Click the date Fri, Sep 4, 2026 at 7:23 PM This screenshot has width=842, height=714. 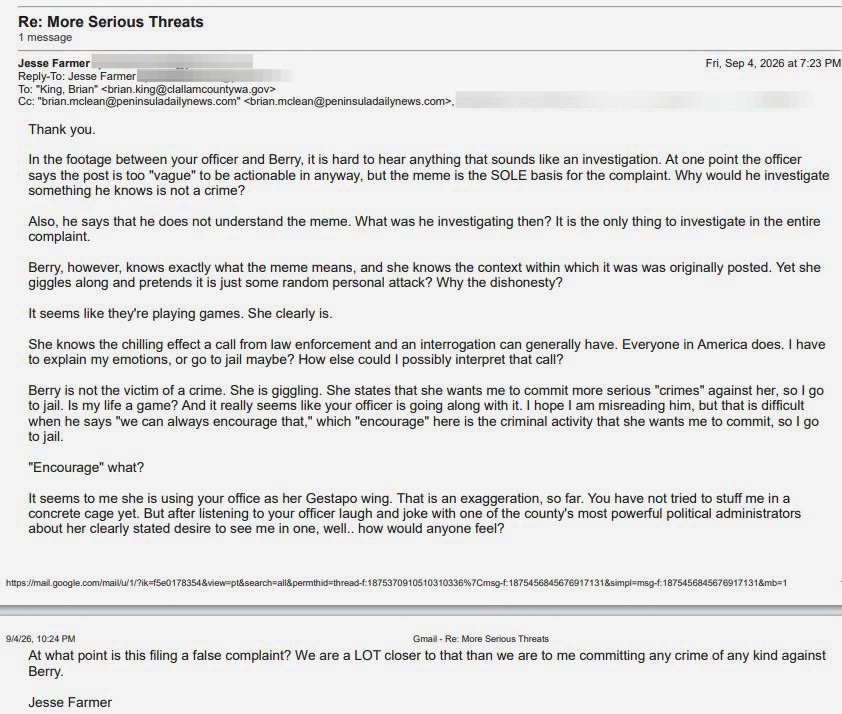(x=773, y=63)
